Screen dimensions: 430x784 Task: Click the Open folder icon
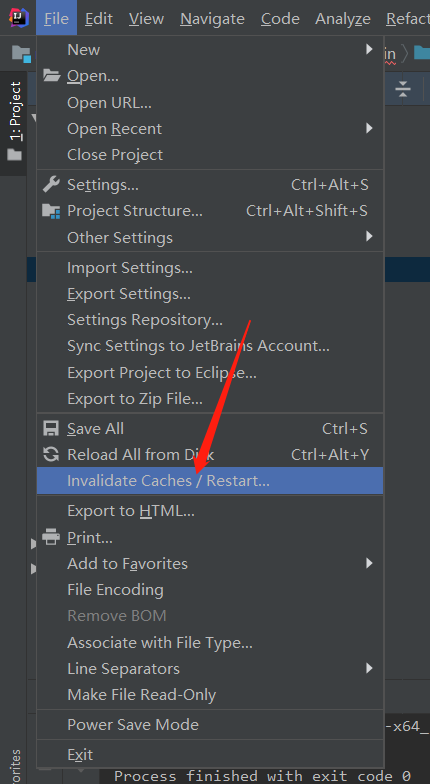coord(52,76)
